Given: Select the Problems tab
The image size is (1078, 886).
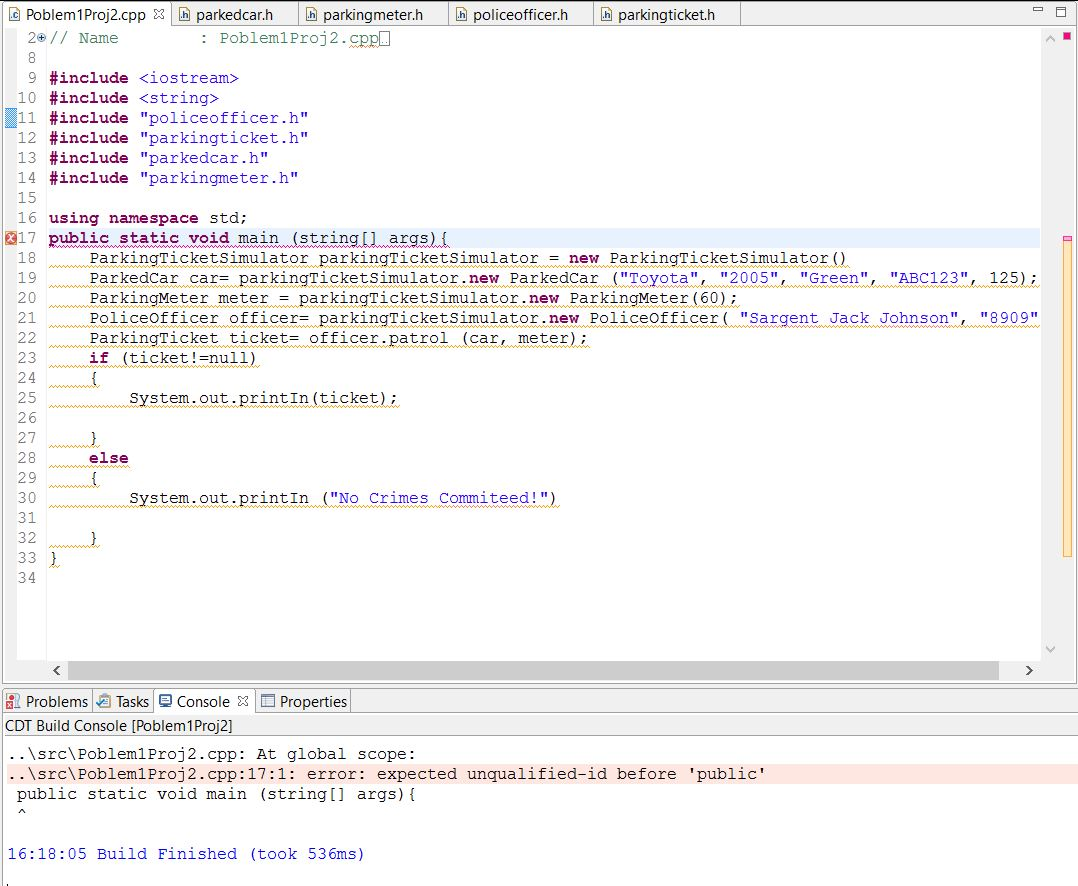Looking at the screenshot, I should pos(47,701).
